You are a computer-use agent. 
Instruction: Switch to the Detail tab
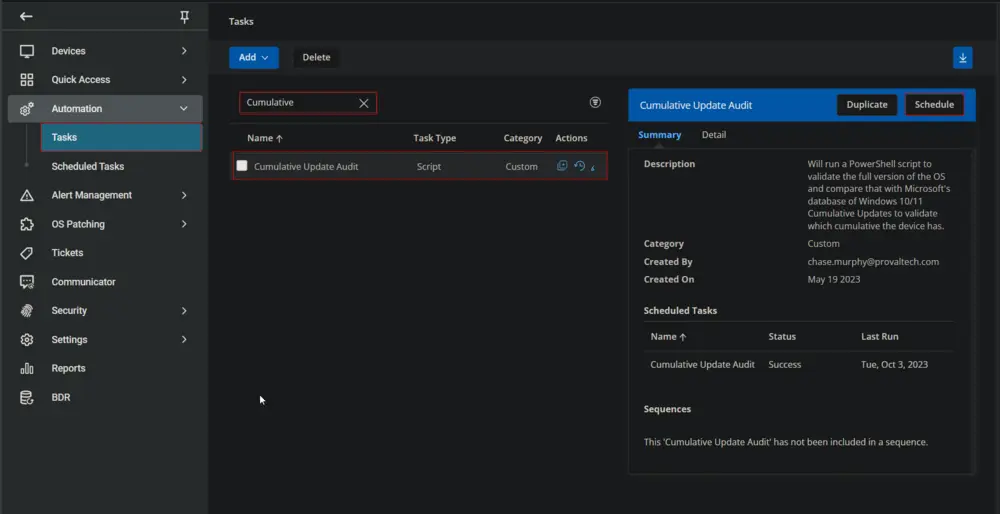pyautogui.click(x=714, y=135)
